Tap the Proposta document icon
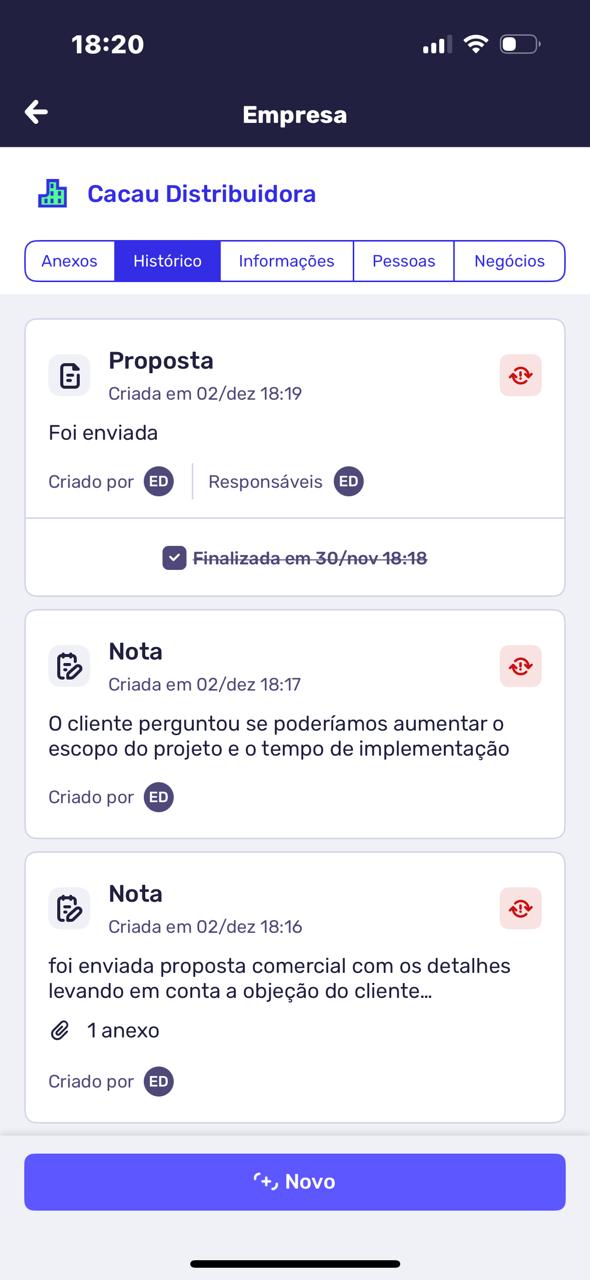This screenshot has width=590, height=1280. pos(68,374)
